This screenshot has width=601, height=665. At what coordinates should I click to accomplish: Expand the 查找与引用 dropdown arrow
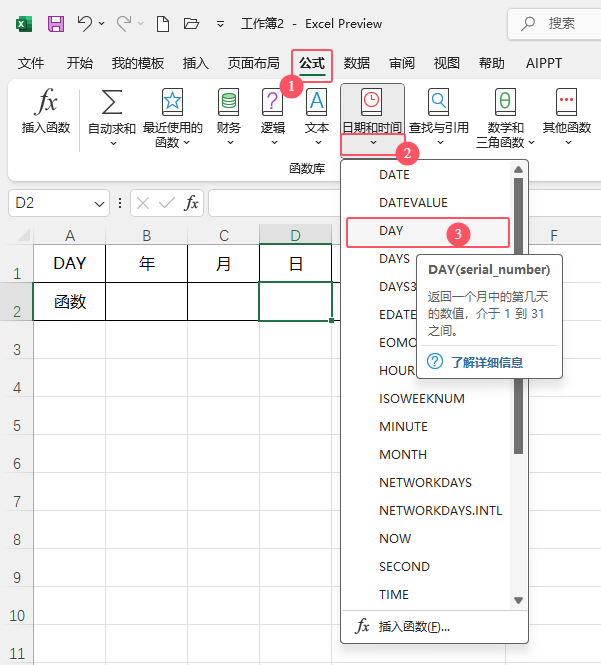pos(440,142)
